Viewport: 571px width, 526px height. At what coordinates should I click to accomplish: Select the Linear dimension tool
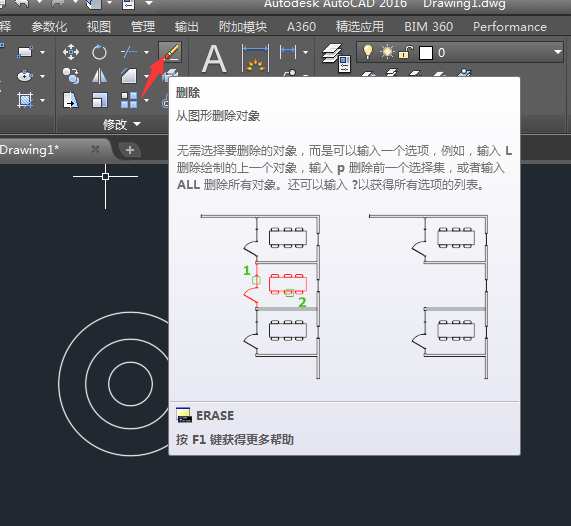coord(288,52)
